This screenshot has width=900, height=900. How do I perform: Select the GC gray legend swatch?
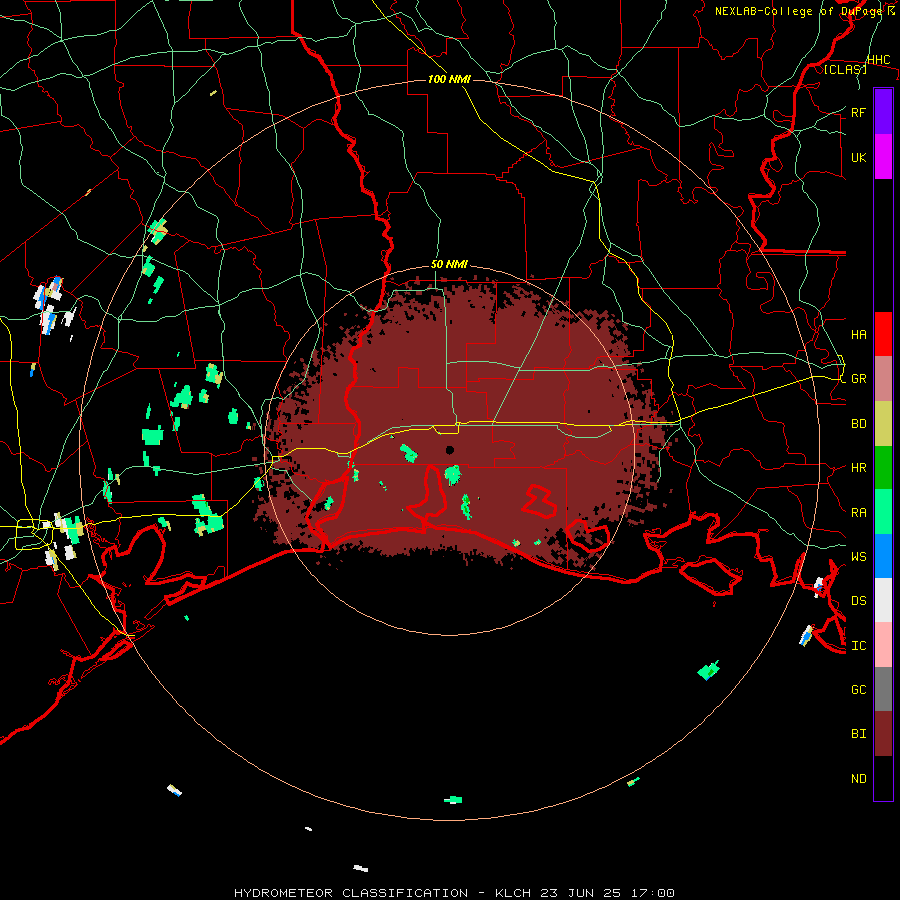(883, 689)
